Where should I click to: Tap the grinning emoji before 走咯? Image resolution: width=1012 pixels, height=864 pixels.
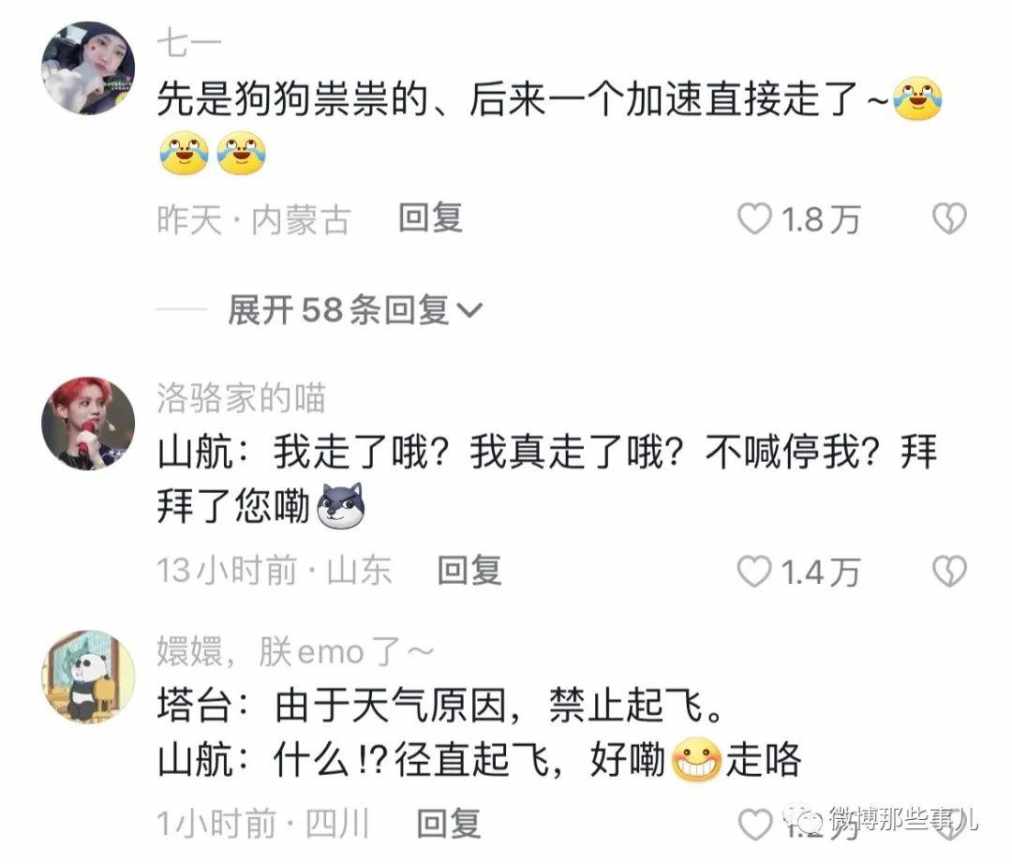pyautogui.click(x=696, y=760)
